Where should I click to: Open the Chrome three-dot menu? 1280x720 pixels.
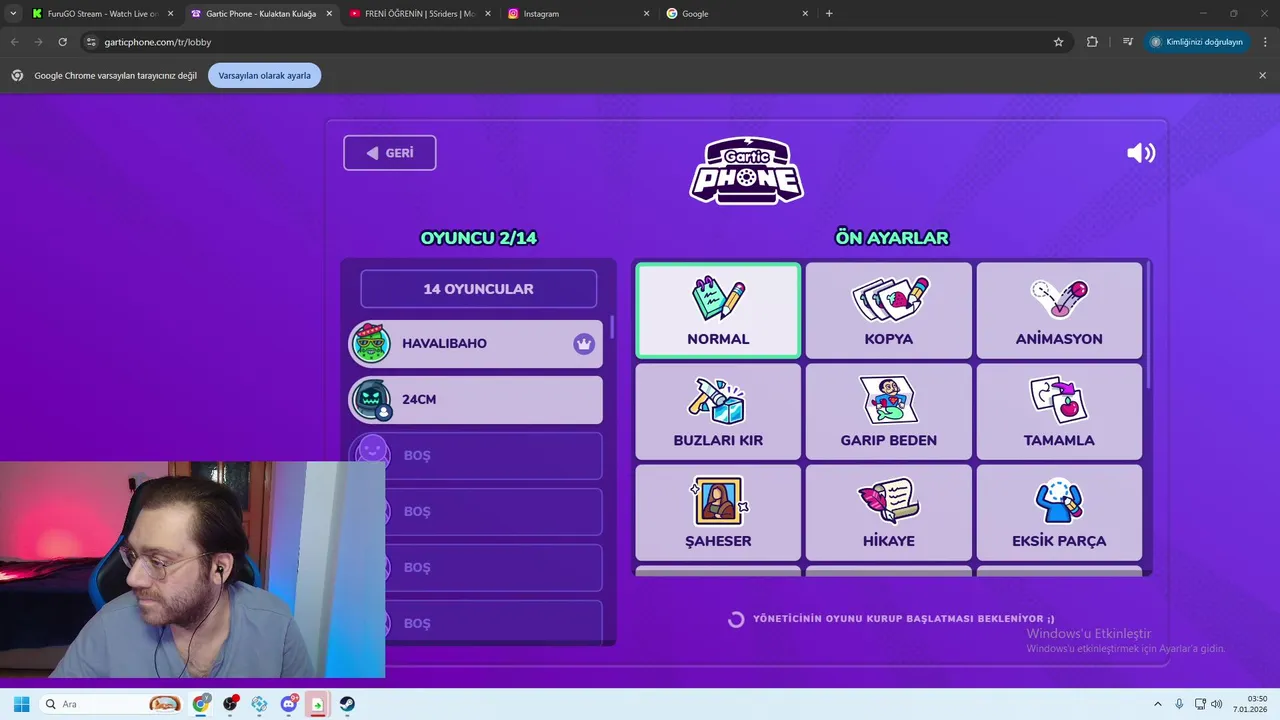1266,42
